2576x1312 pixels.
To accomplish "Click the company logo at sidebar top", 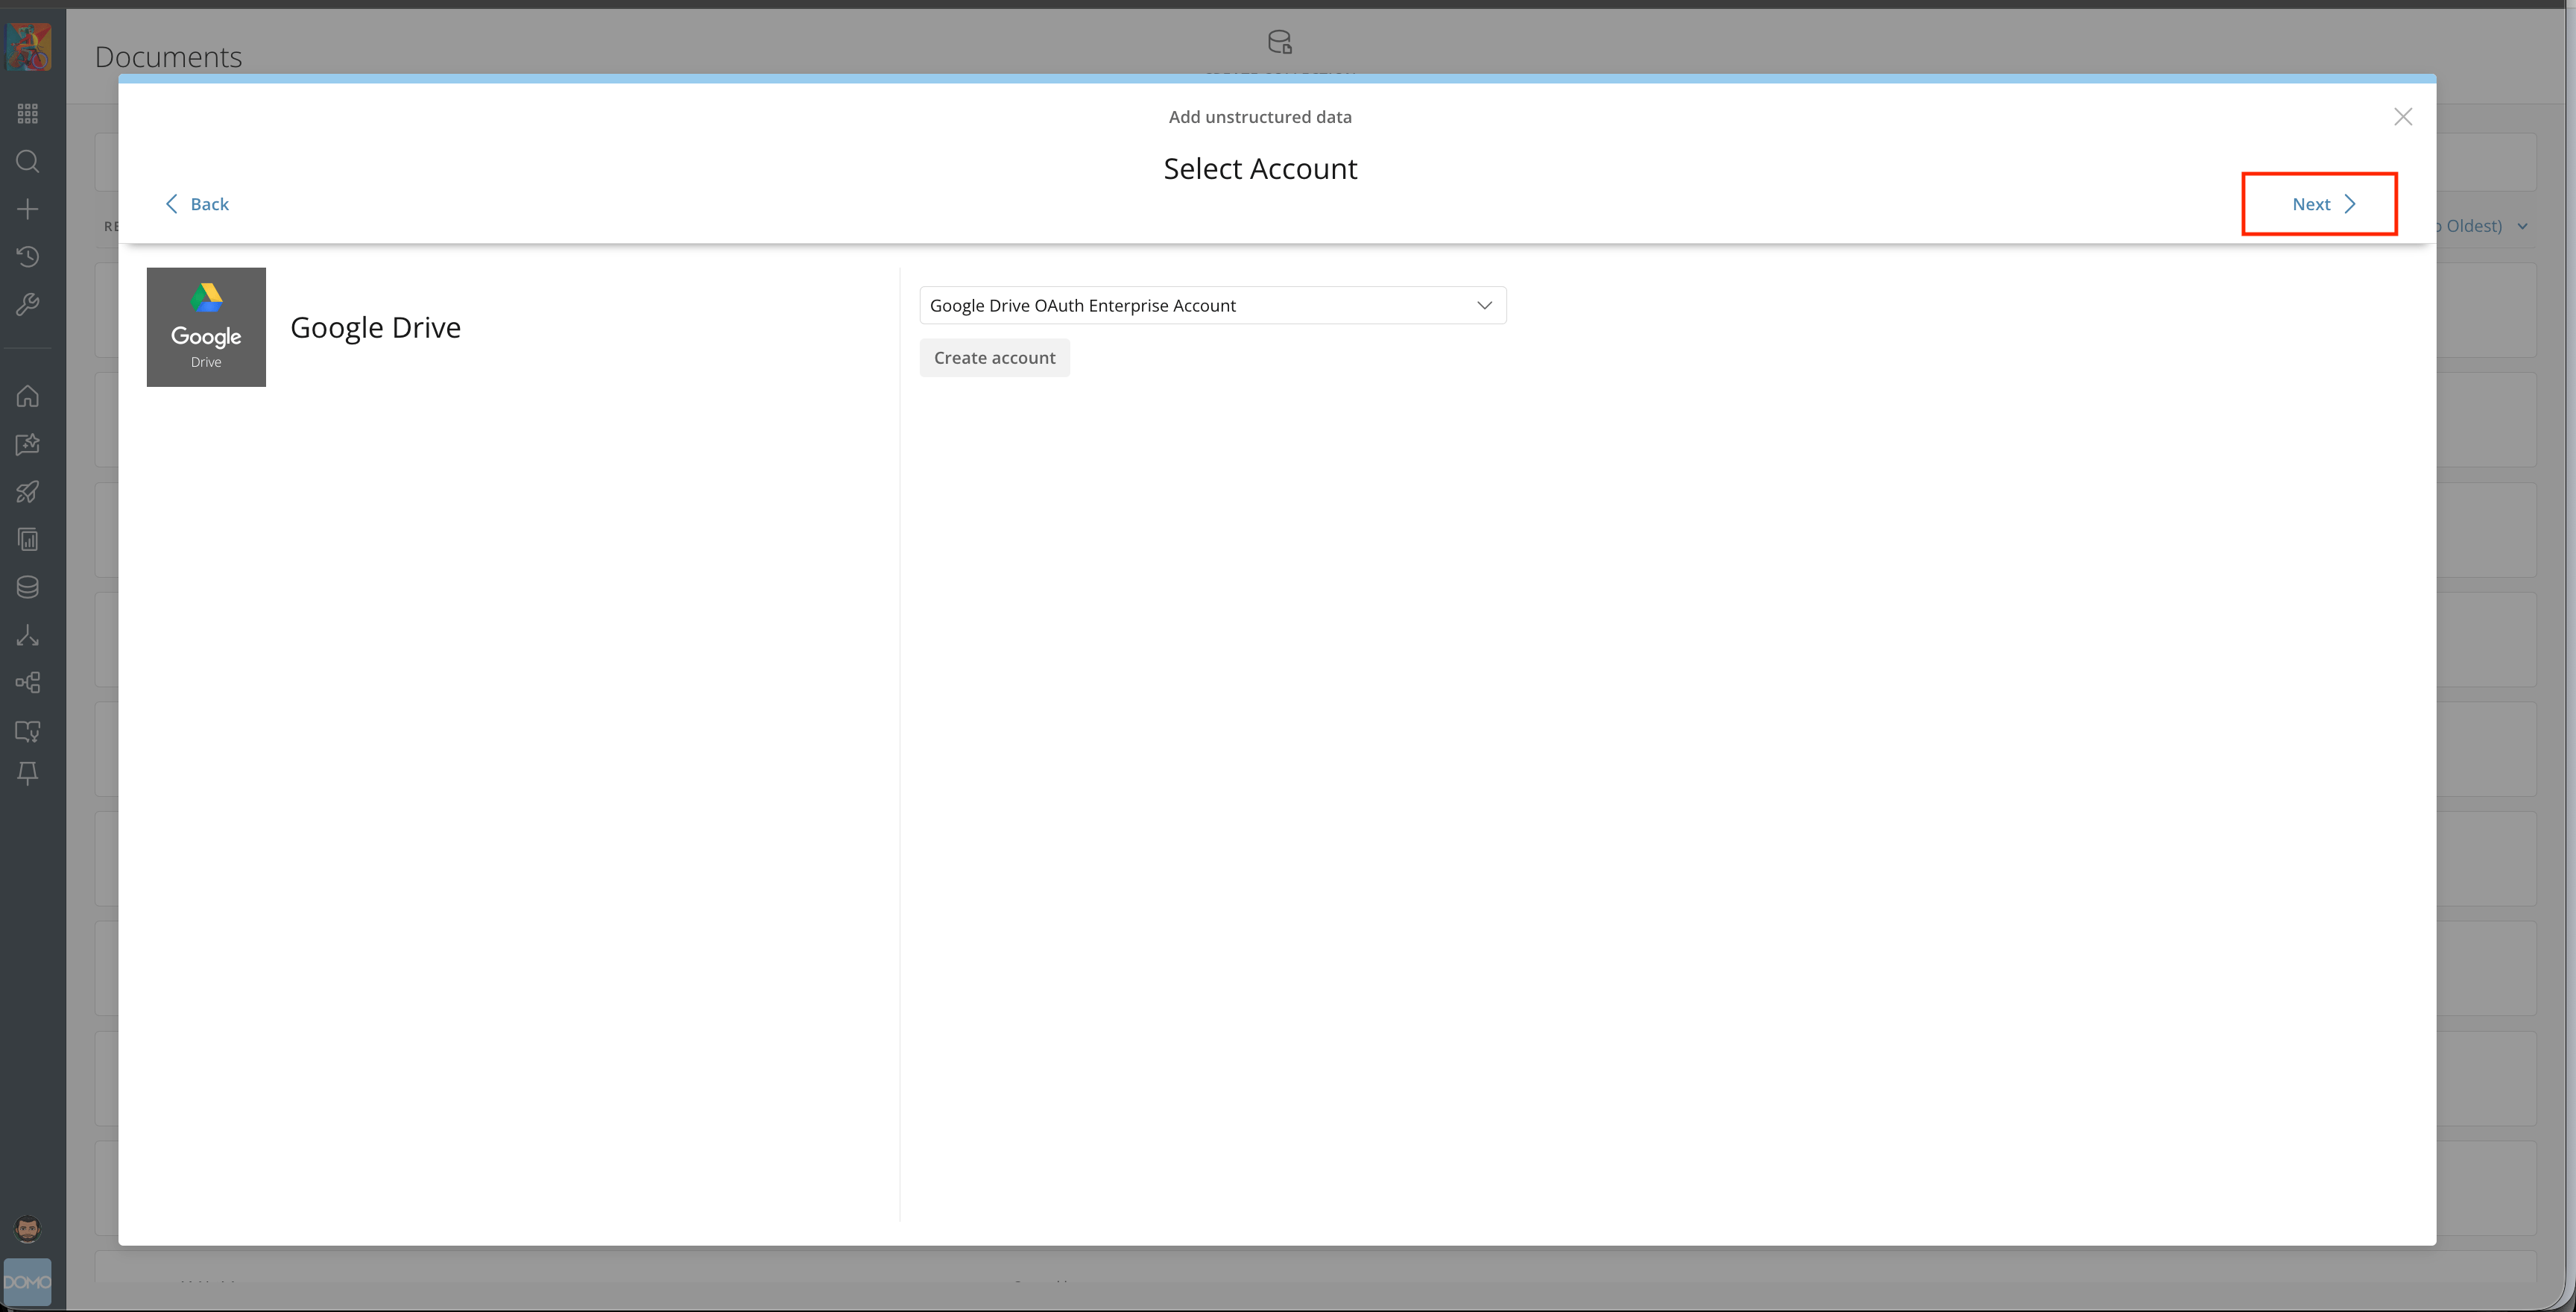I will click(28, 47).
